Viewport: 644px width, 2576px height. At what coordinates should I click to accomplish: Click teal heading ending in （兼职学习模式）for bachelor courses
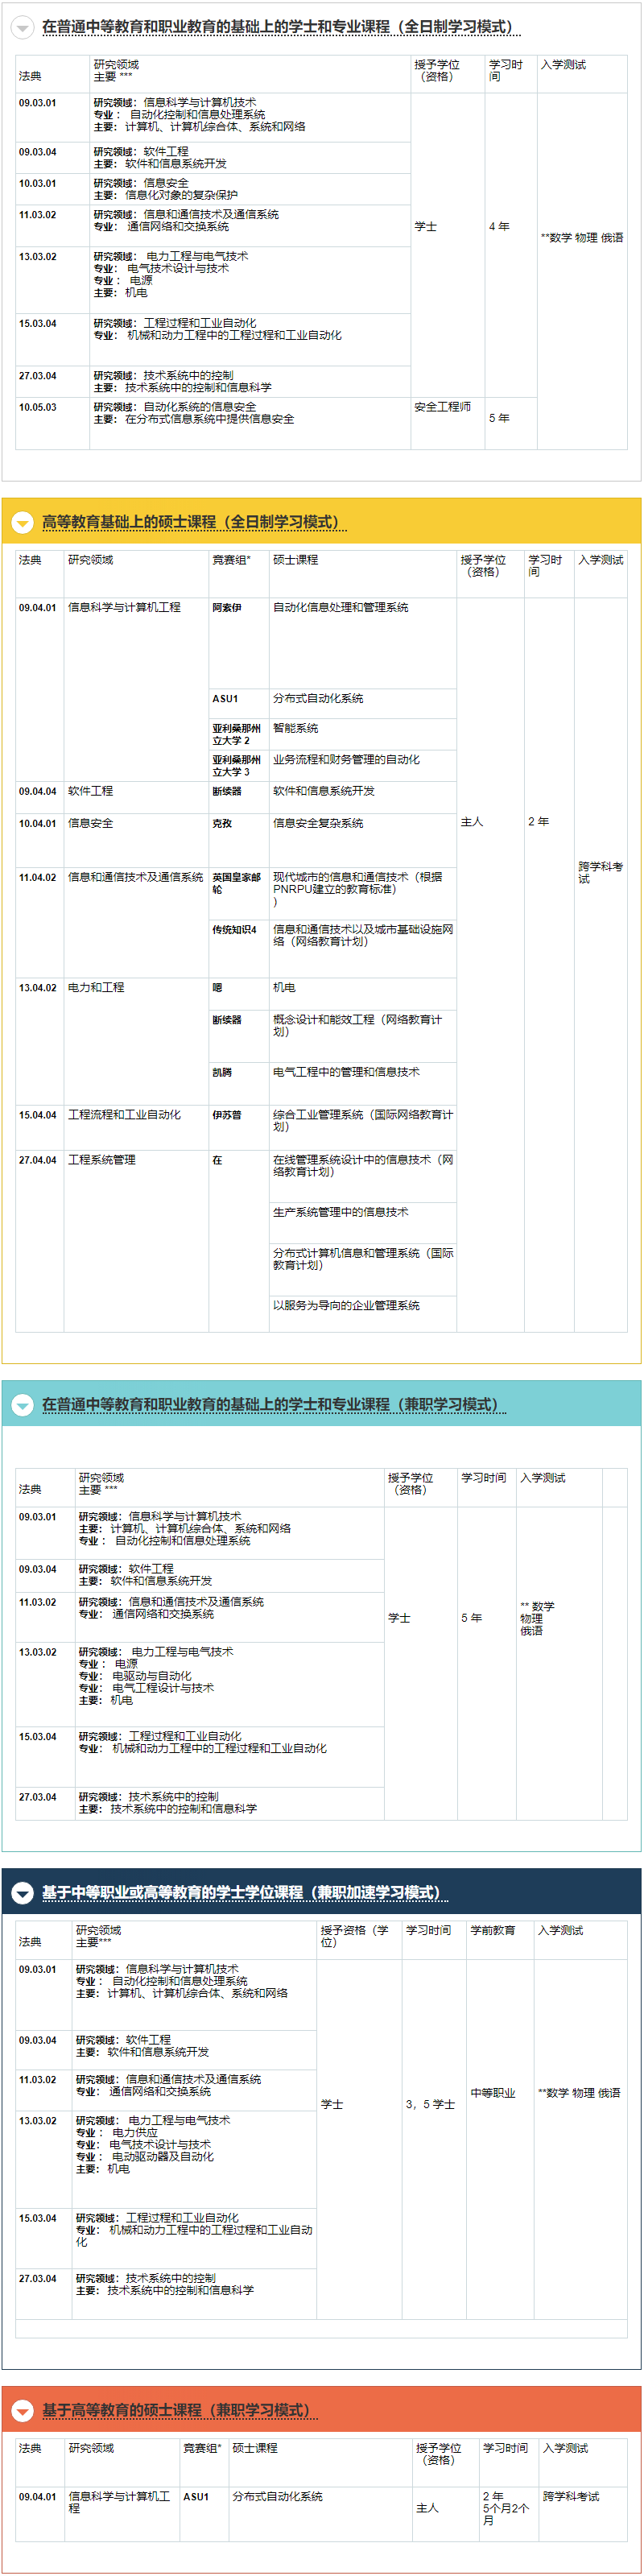[274, 1405]
